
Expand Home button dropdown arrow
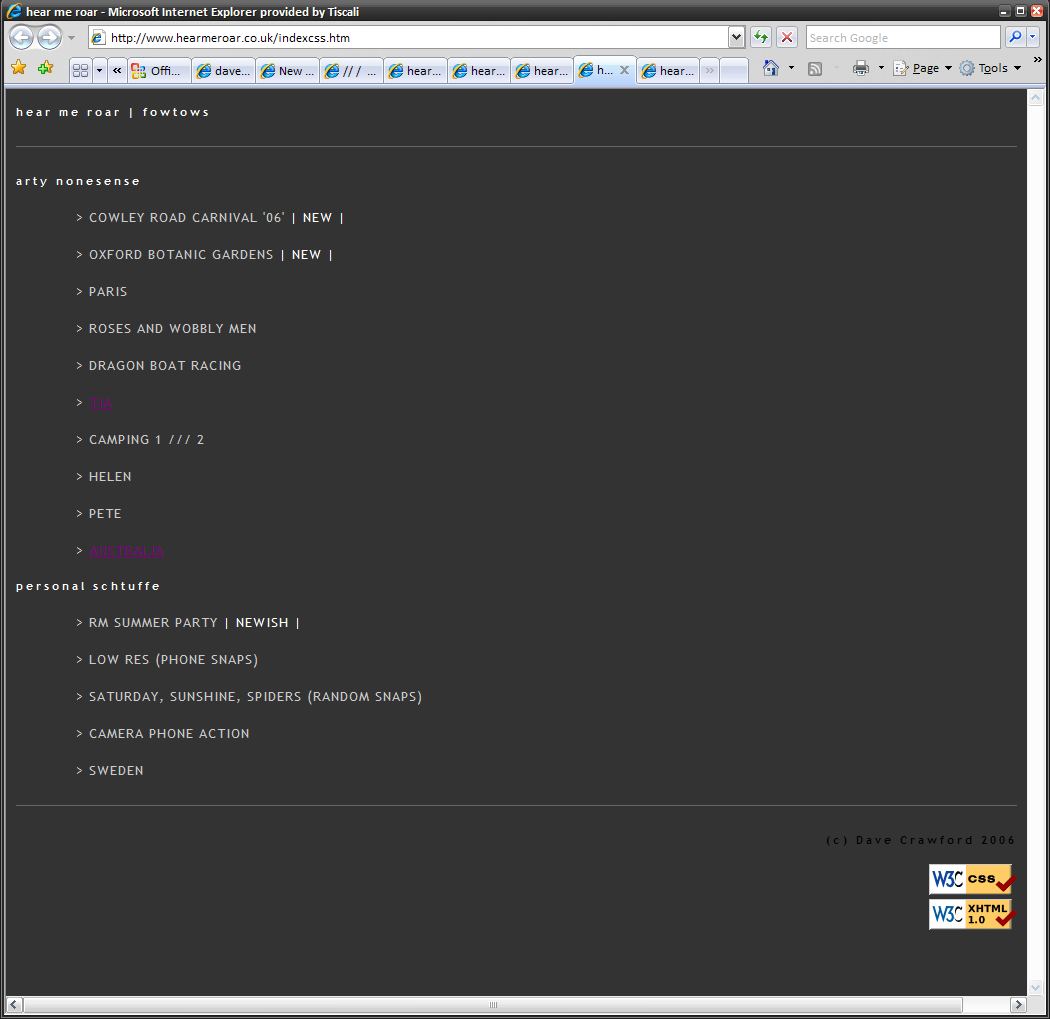tap(791, 68)
